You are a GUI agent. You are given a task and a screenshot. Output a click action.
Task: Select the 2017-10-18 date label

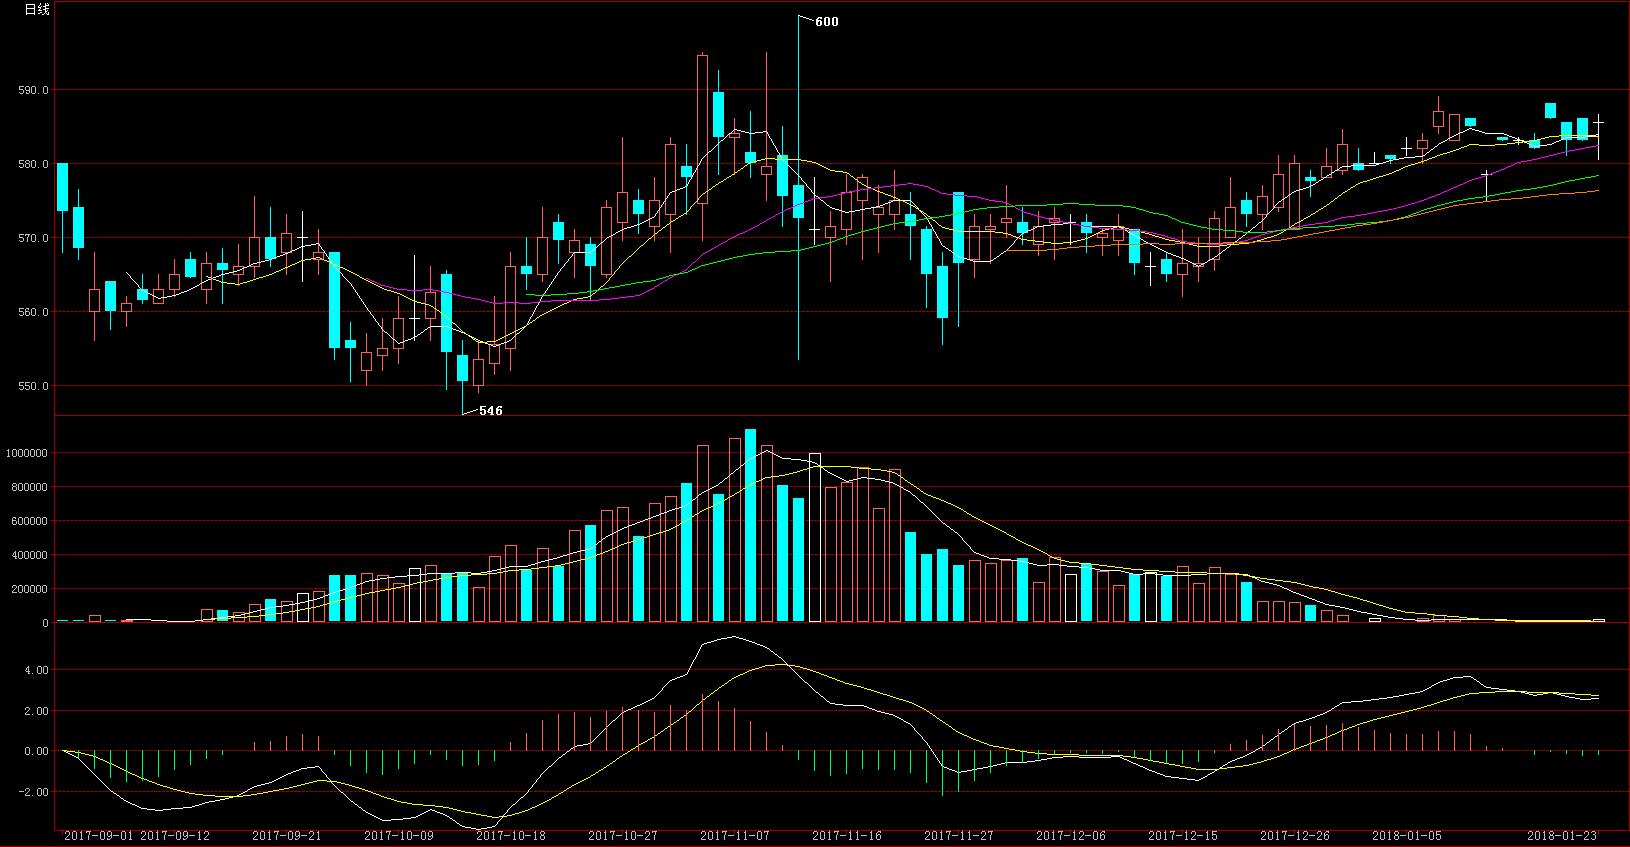point(511,835)
